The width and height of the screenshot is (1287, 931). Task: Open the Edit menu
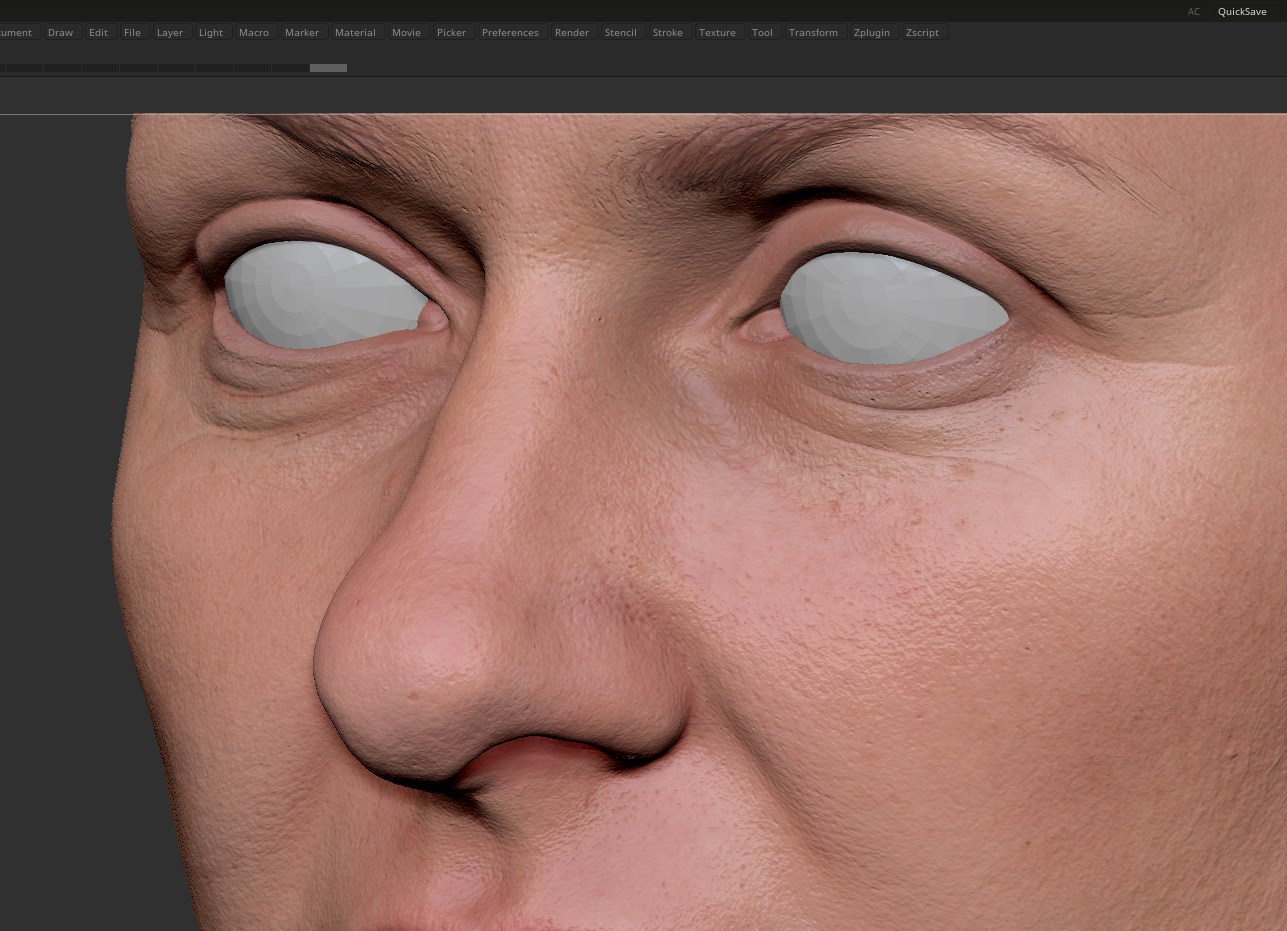tap(98, 33)
